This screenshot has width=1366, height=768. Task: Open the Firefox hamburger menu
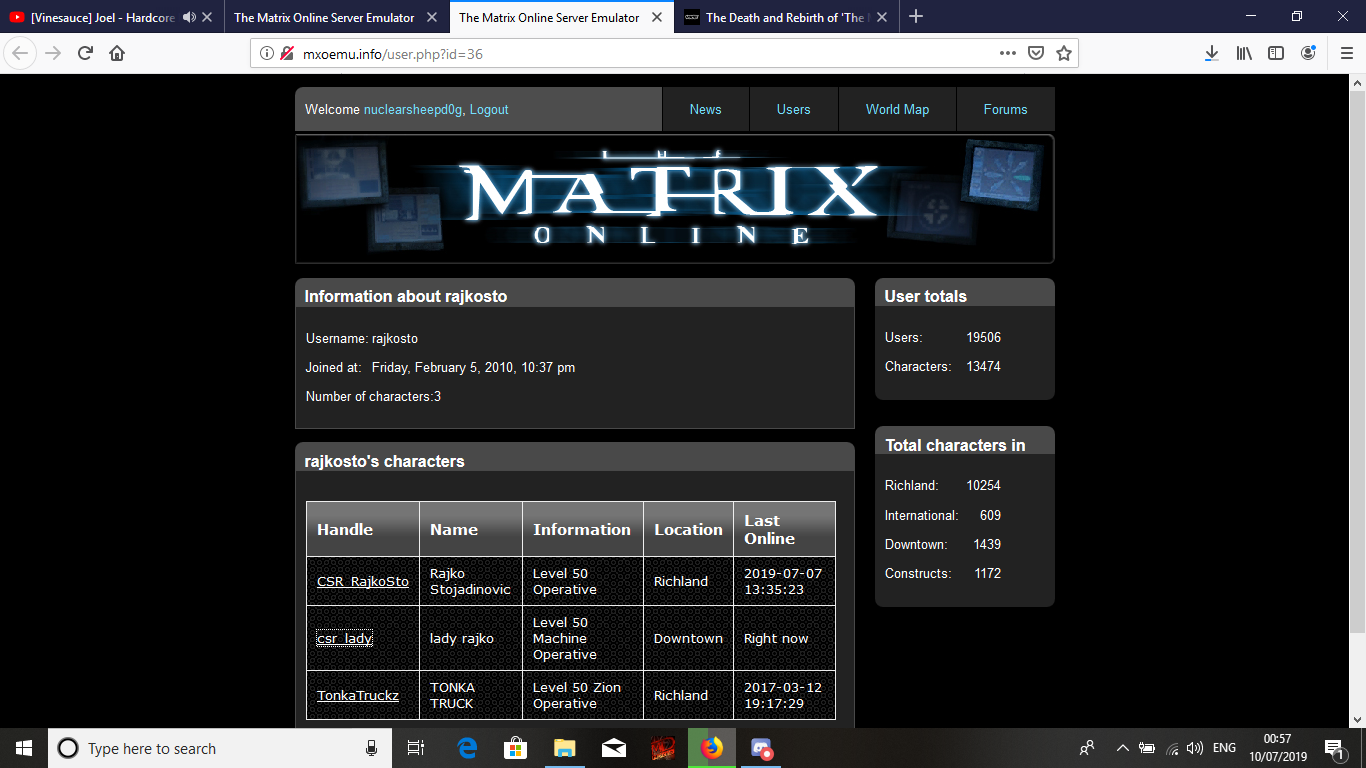pos(1346,53)
